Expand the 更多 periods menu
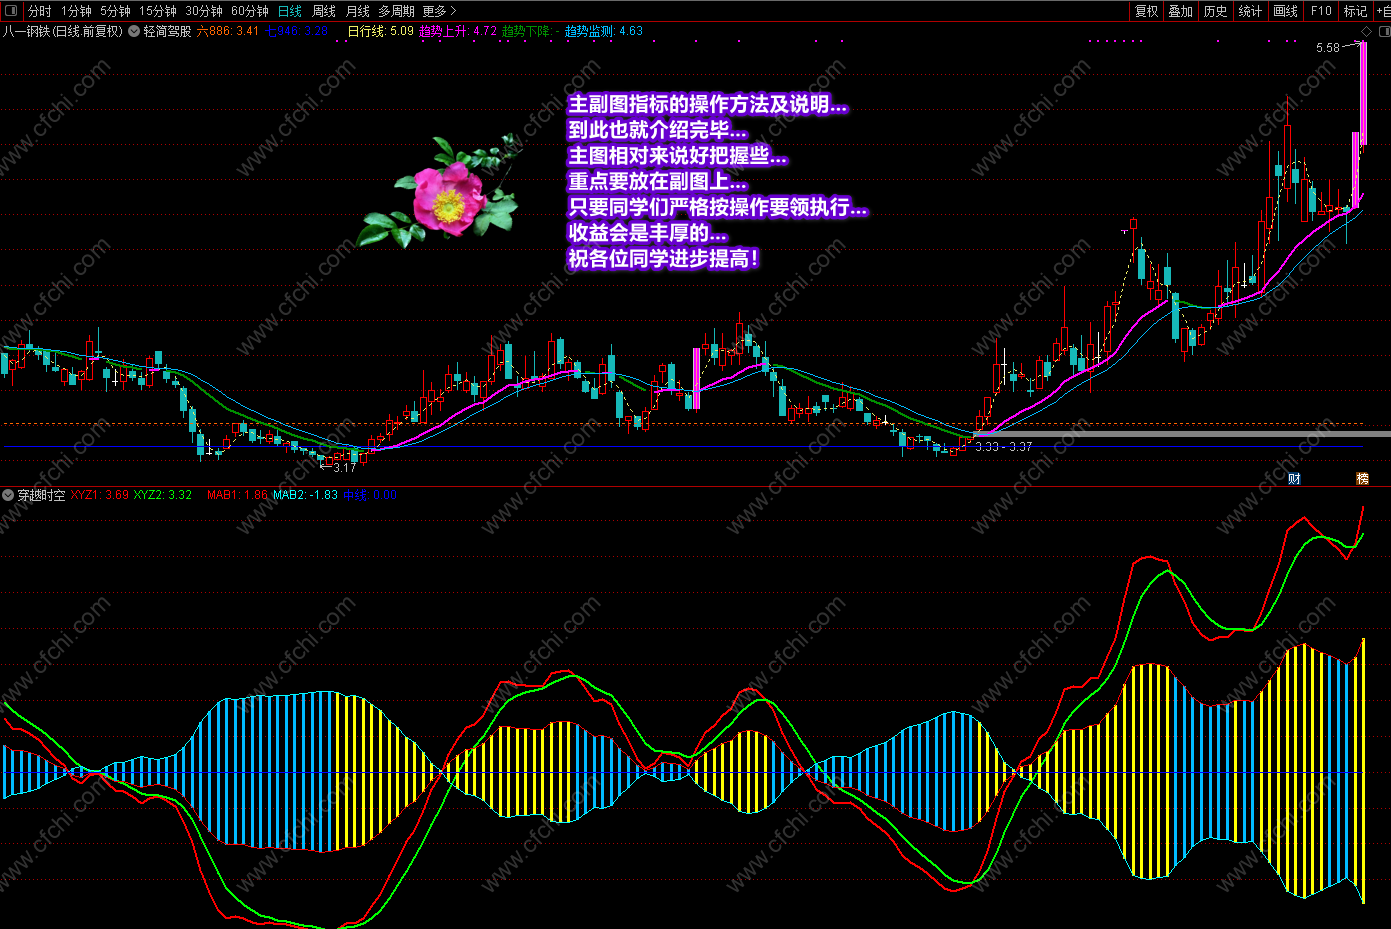Image resolution: width=1391 pixels, height=929 pixels. [439, 11]
